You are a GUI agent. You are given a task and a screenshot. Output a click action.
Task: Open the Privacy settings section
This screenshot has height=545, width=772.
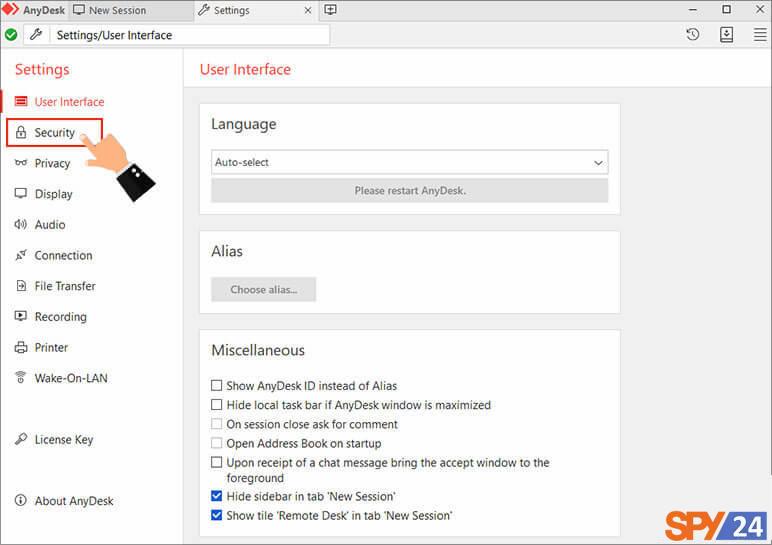tap(52, 163)
